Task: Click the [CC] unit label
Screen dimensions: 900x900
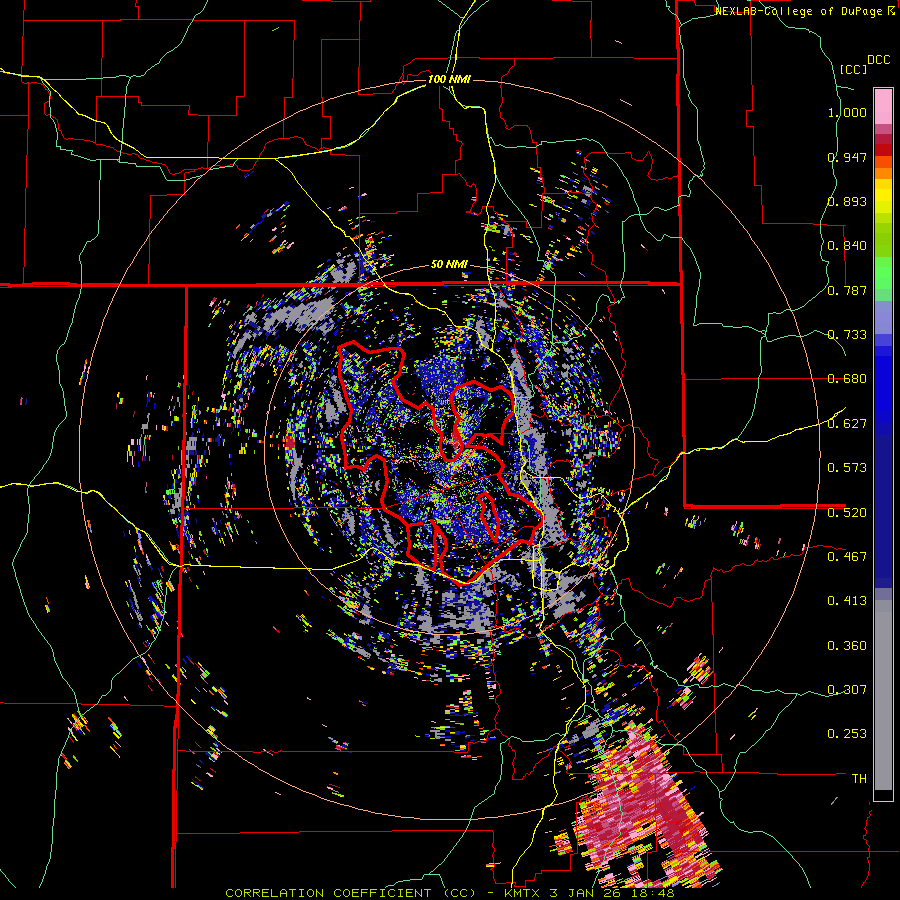Action: click(853, 69)
